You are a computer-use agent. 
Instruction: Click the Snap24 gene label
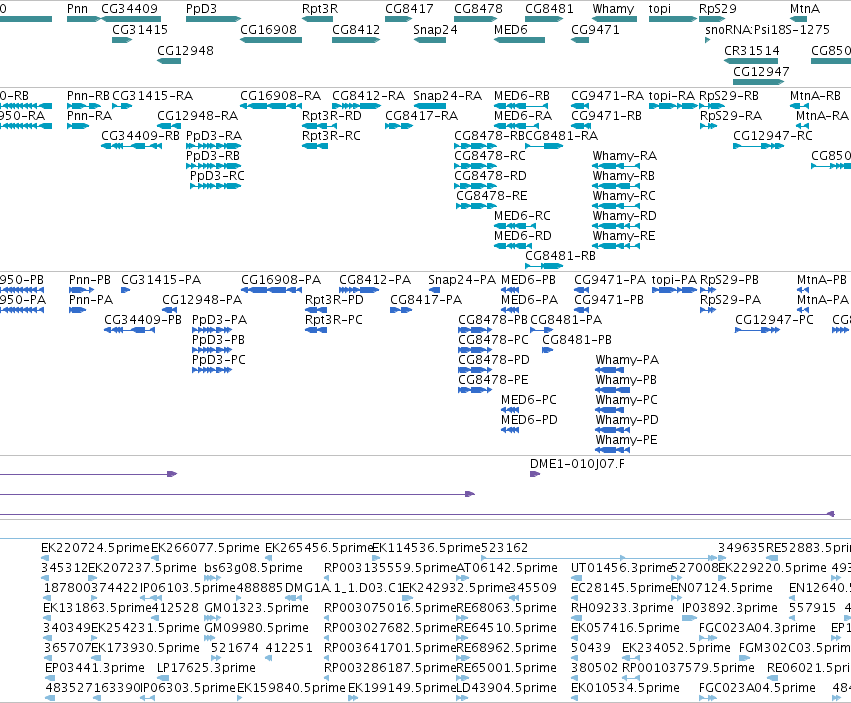click(435, 29)
